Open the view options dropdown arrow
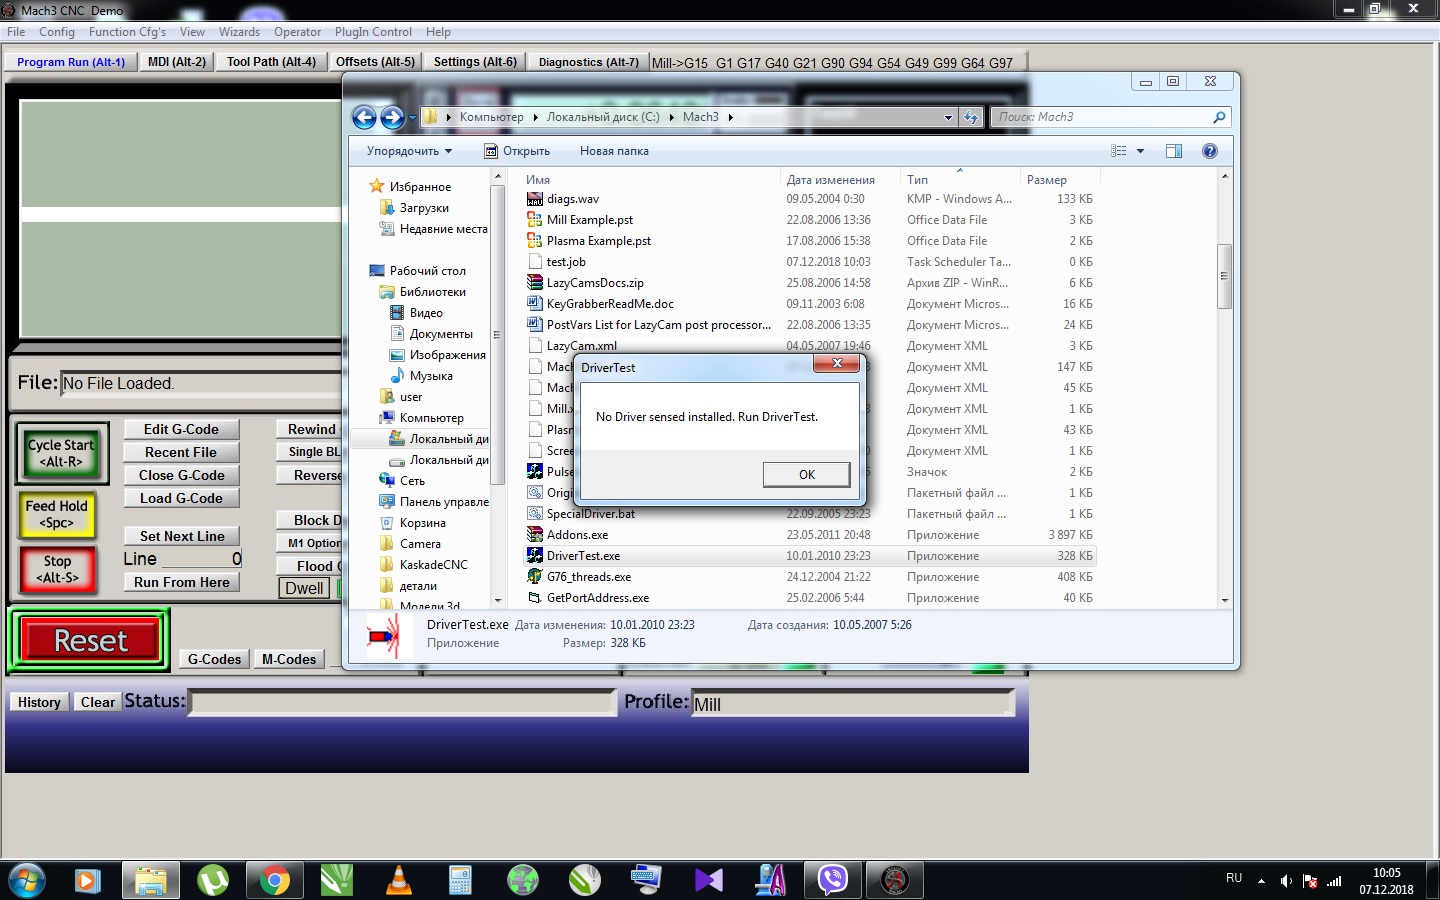 click(1140, 151)
